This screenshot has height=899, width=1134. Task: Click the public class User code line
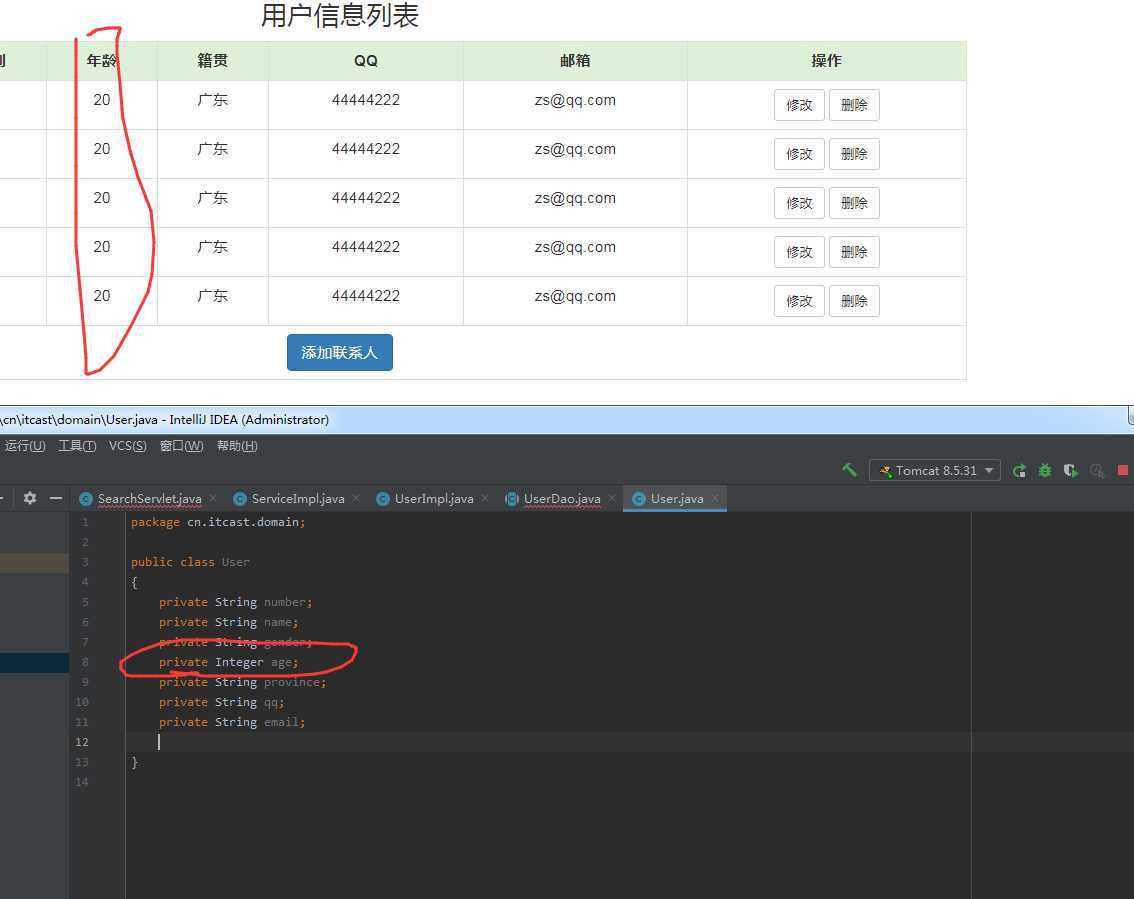[x=189, y=562]
